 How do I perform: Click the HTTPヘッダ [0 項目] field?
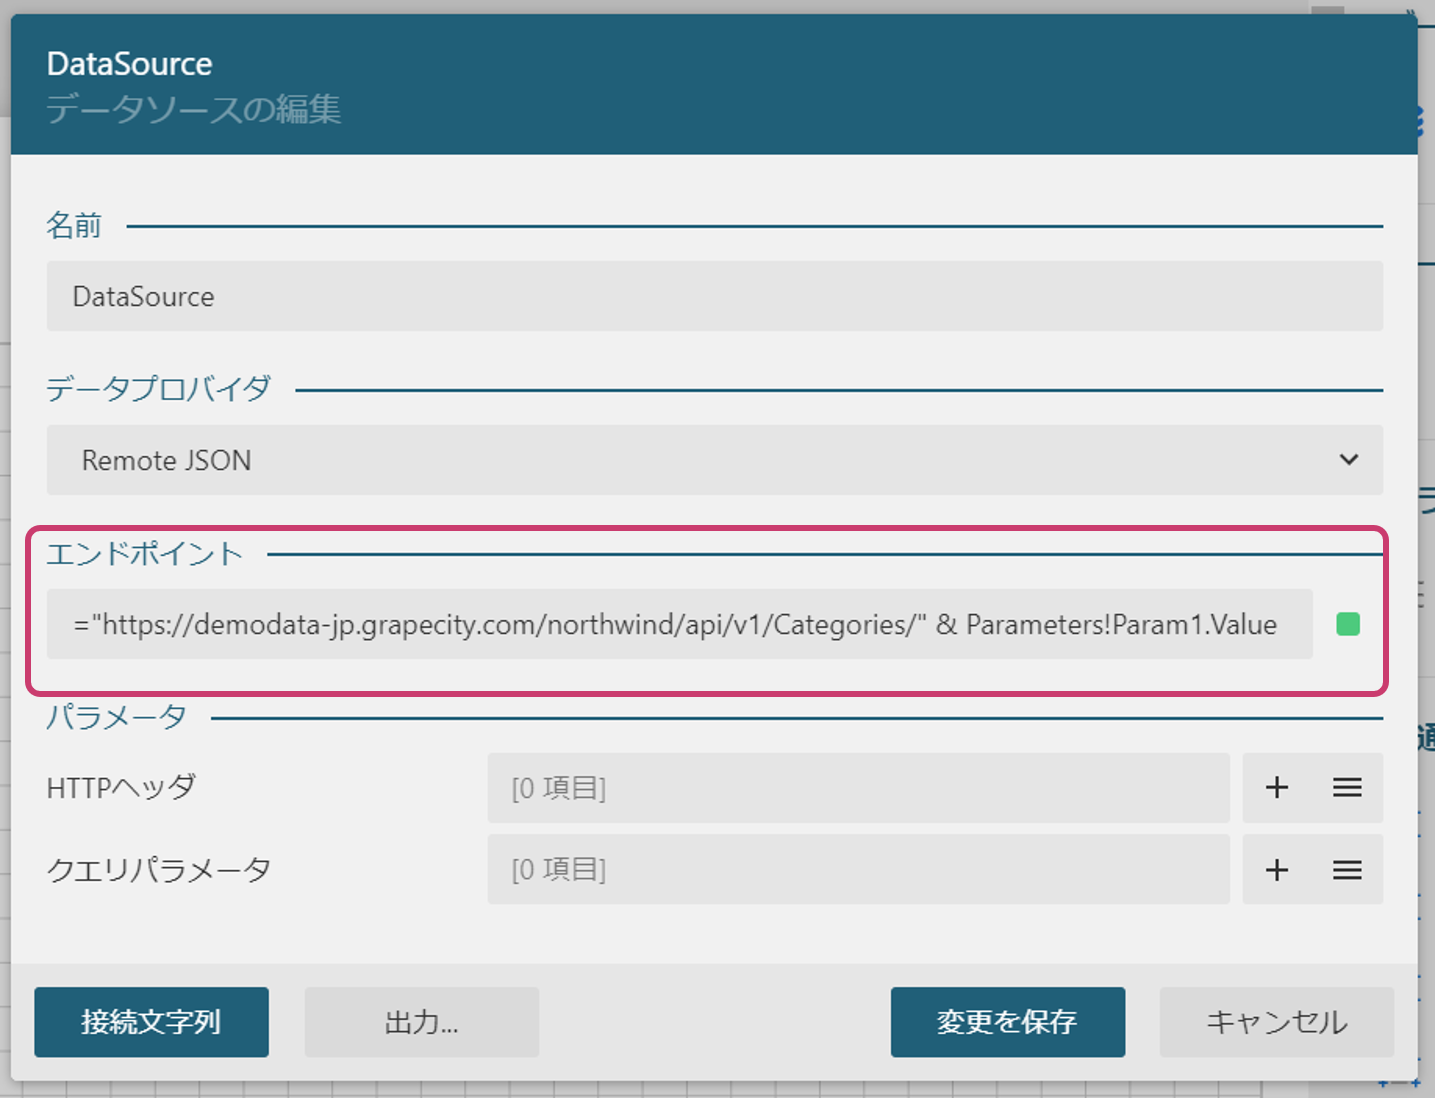[858, 788]
